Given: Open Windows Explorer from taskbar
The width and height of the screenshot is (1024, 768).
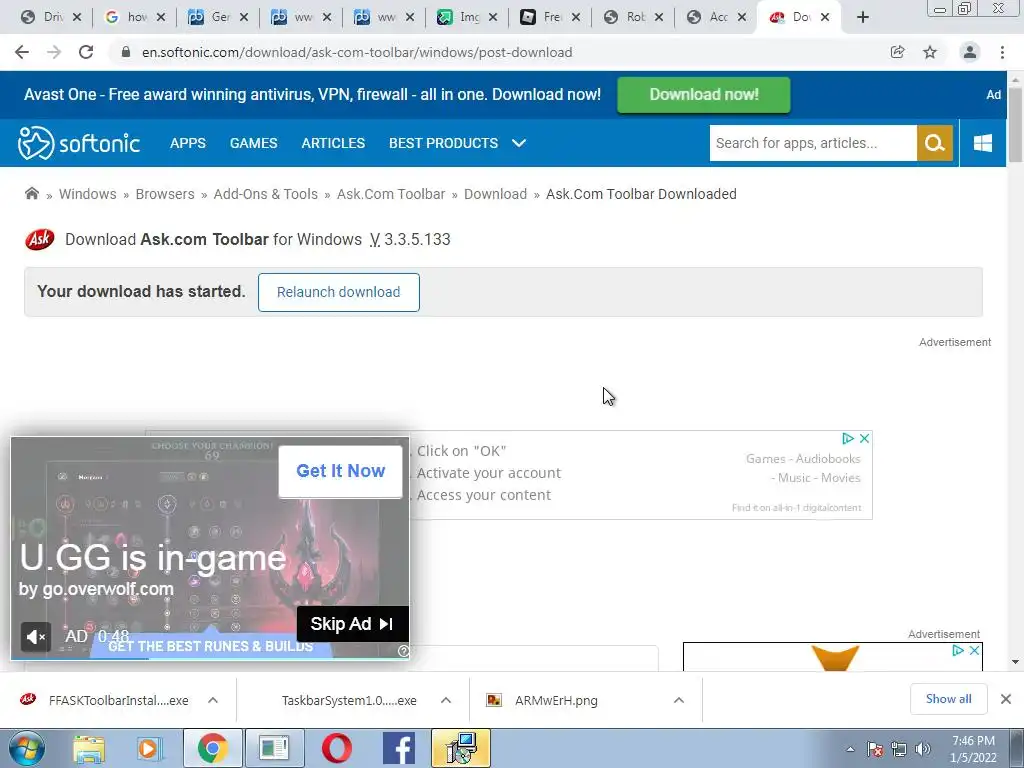Looking at the screenshot, I should (89, 748).
